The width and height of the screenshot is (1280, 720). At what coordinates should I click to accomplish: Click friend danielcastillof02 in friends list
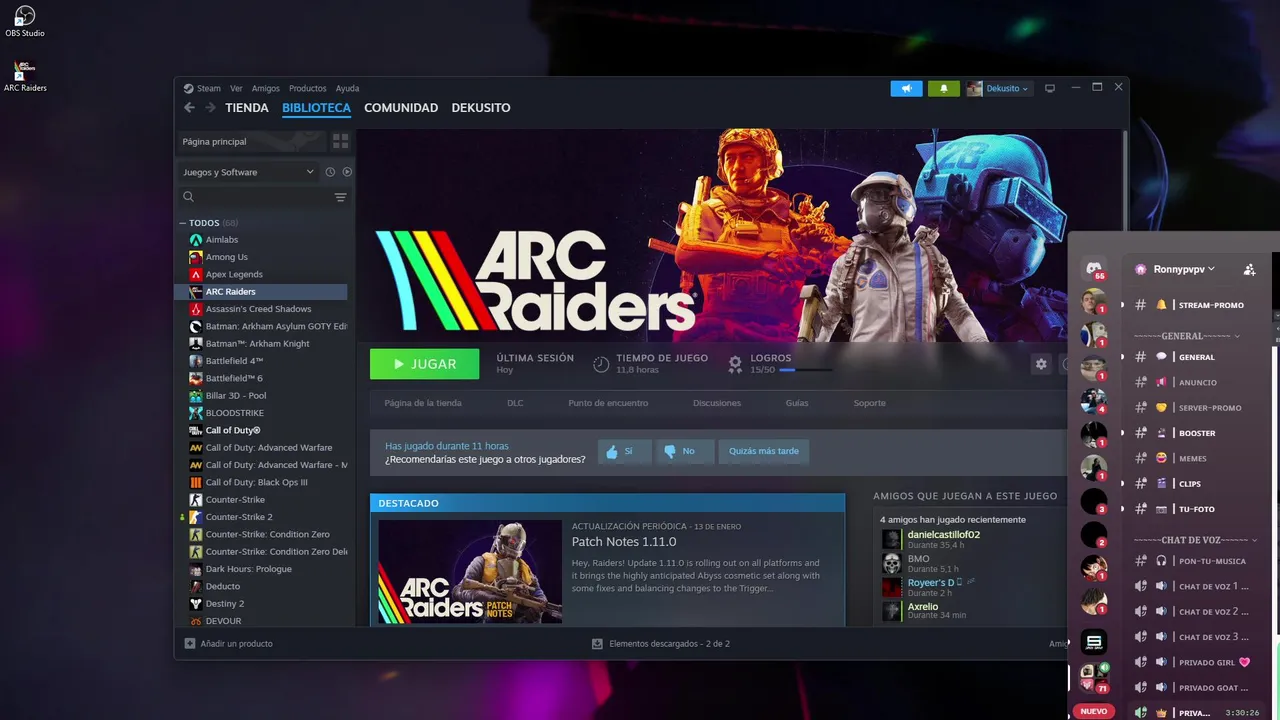click(x=943, y=535)
